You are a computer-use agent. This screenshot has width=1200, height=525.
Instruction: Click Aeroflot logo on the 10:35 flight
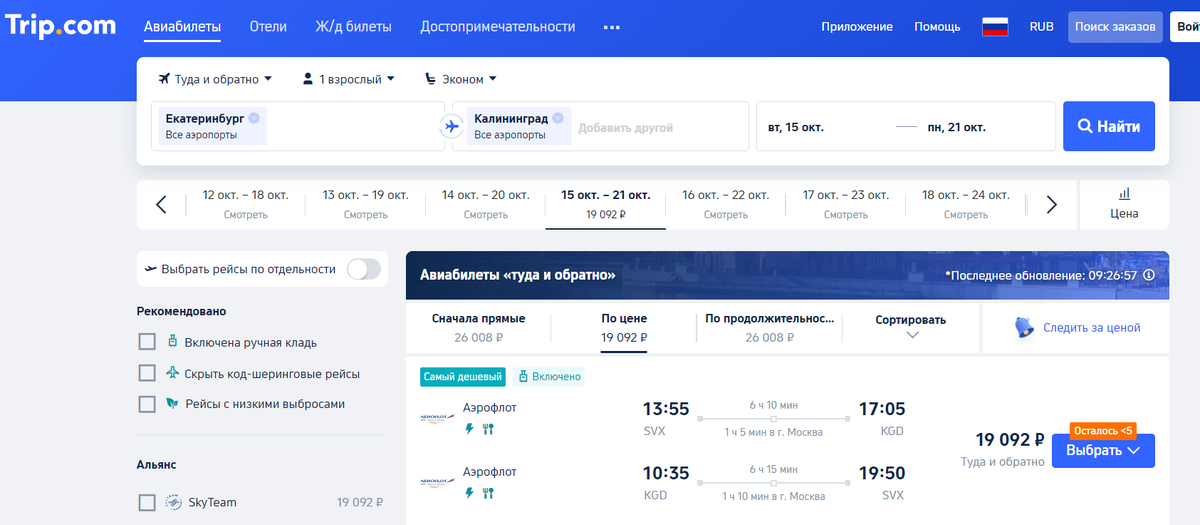click(x=438, y=482)
